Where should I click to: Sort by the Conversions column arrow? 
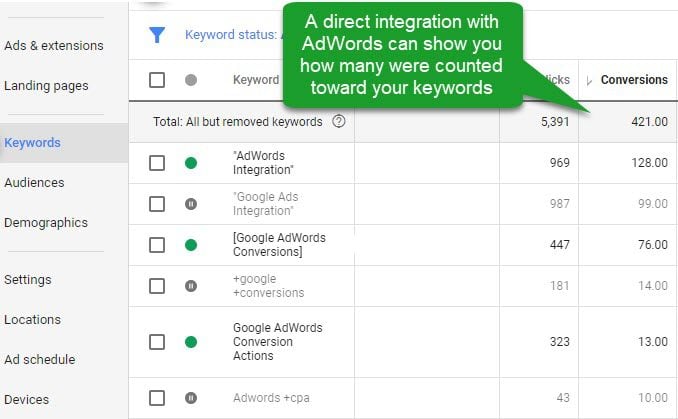coord(588,80)
